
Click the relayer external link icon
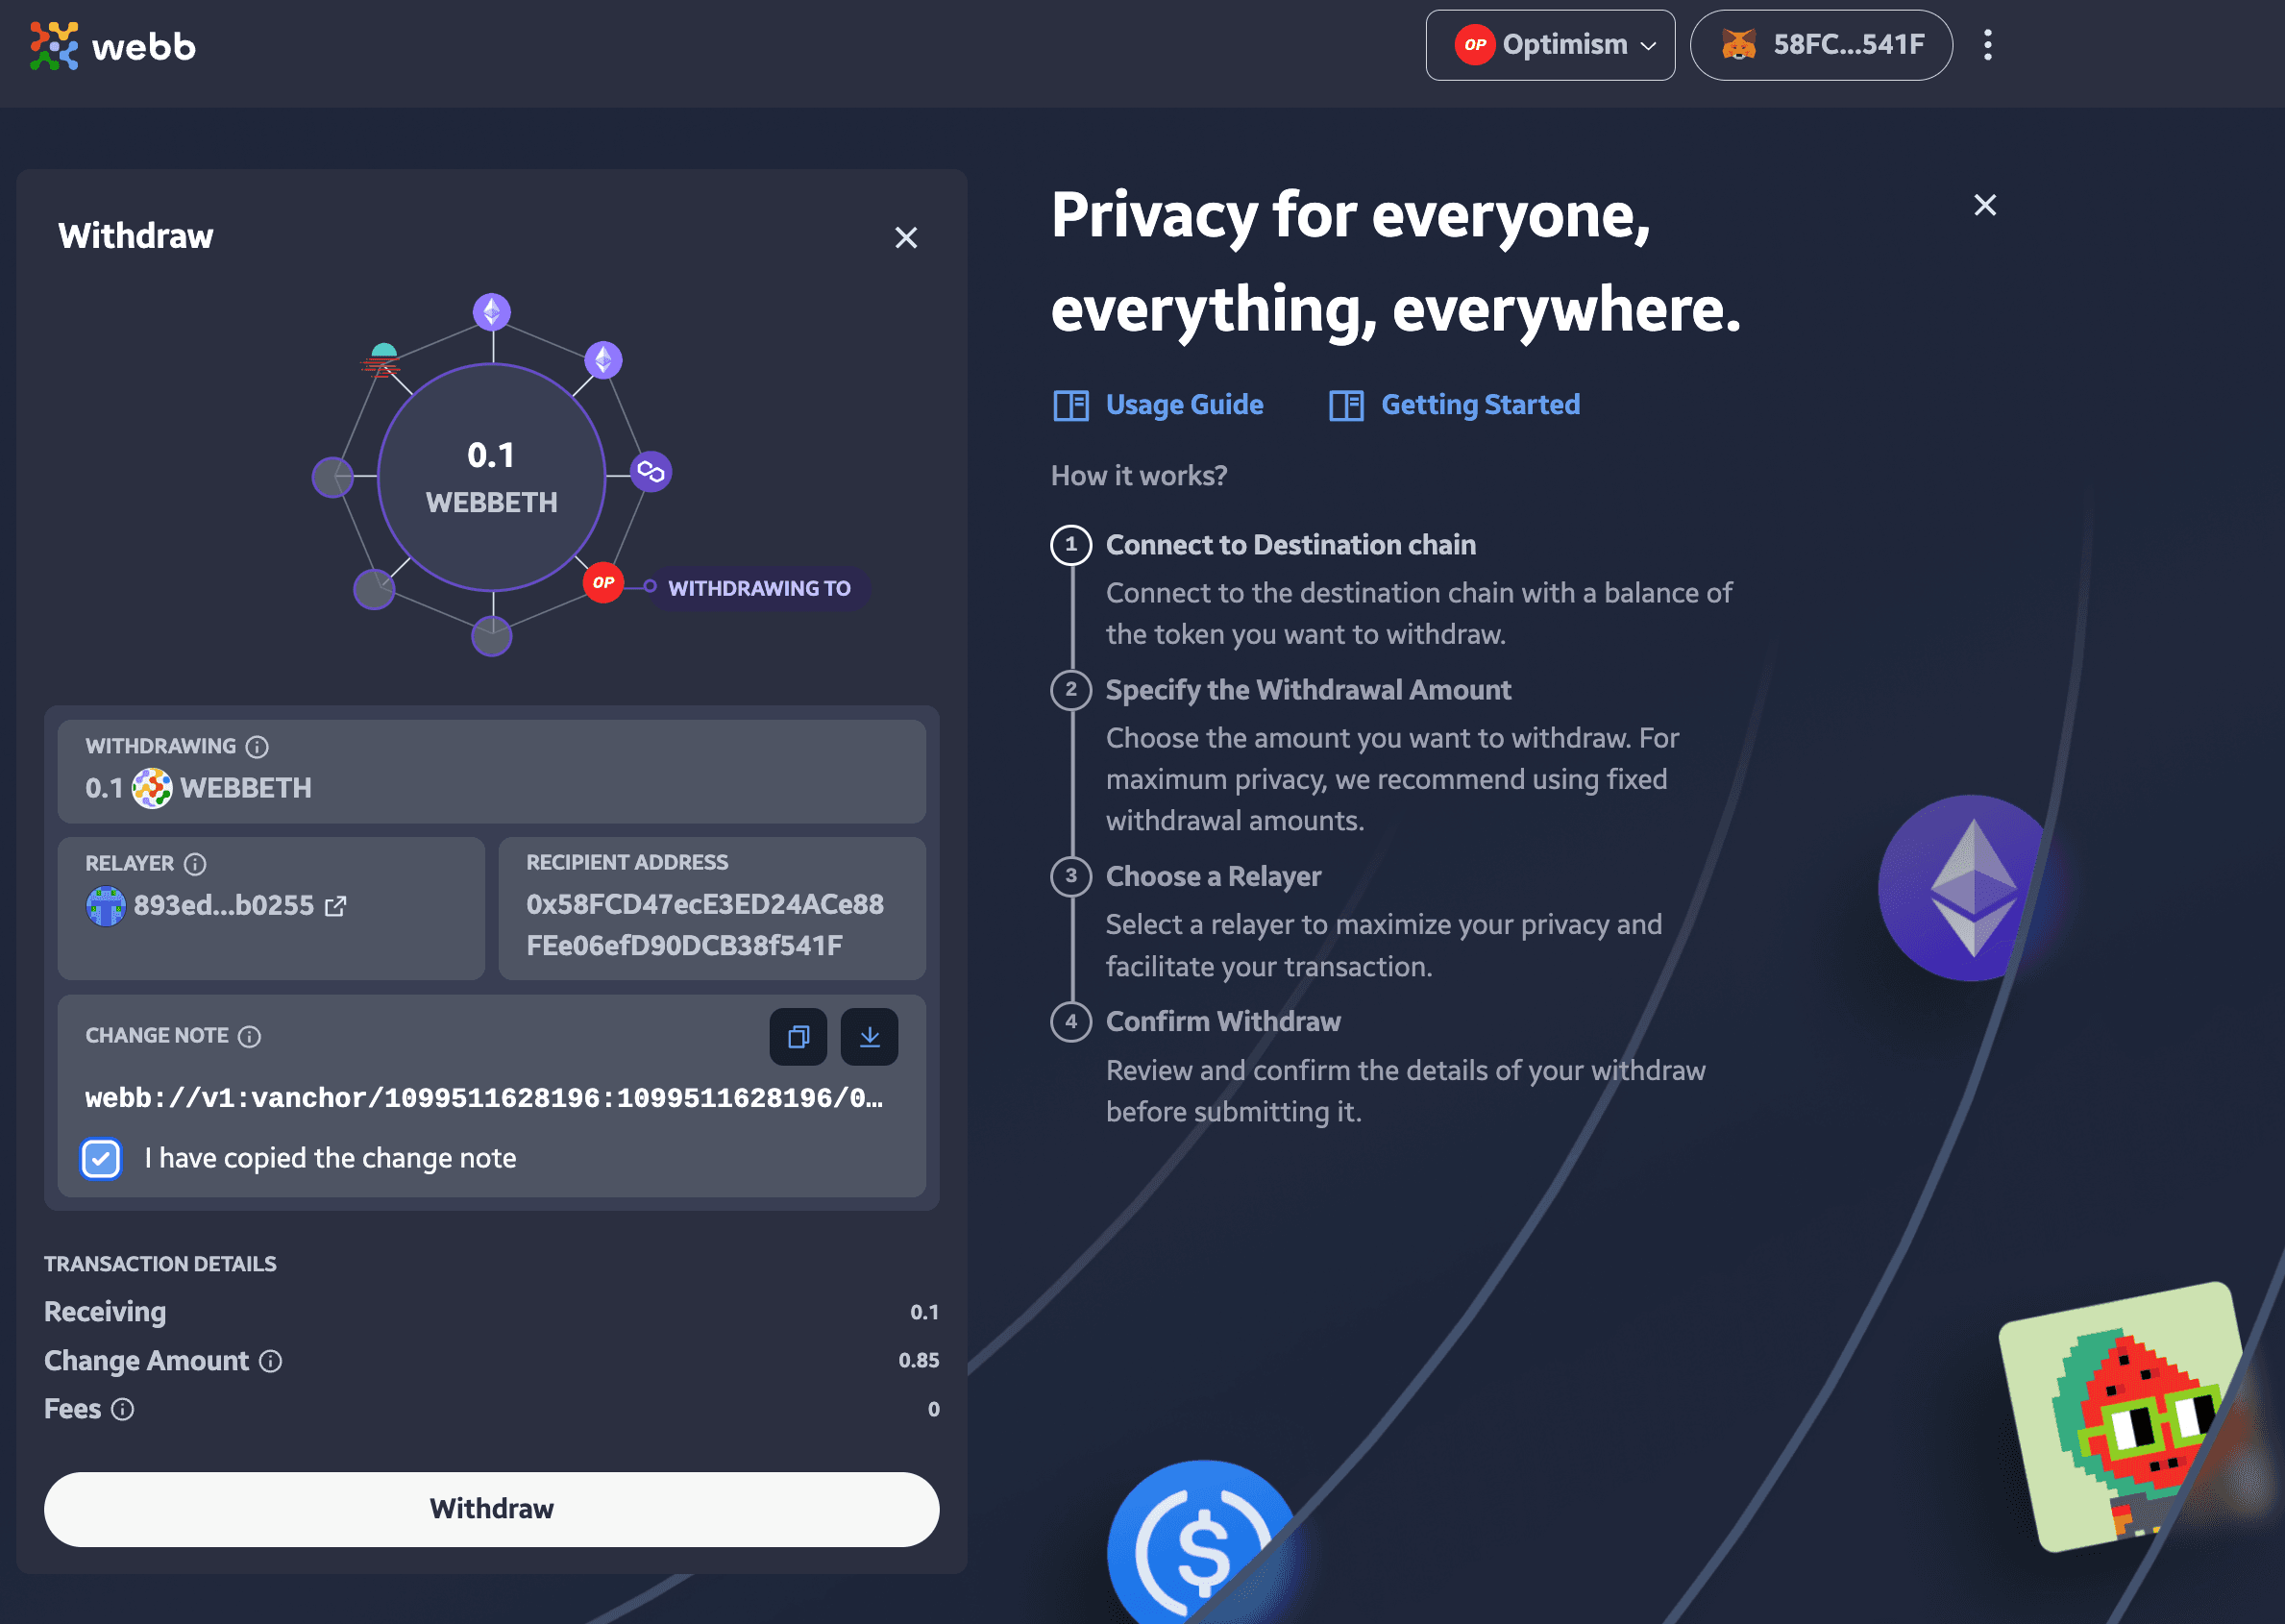click(x=337, y=903)
